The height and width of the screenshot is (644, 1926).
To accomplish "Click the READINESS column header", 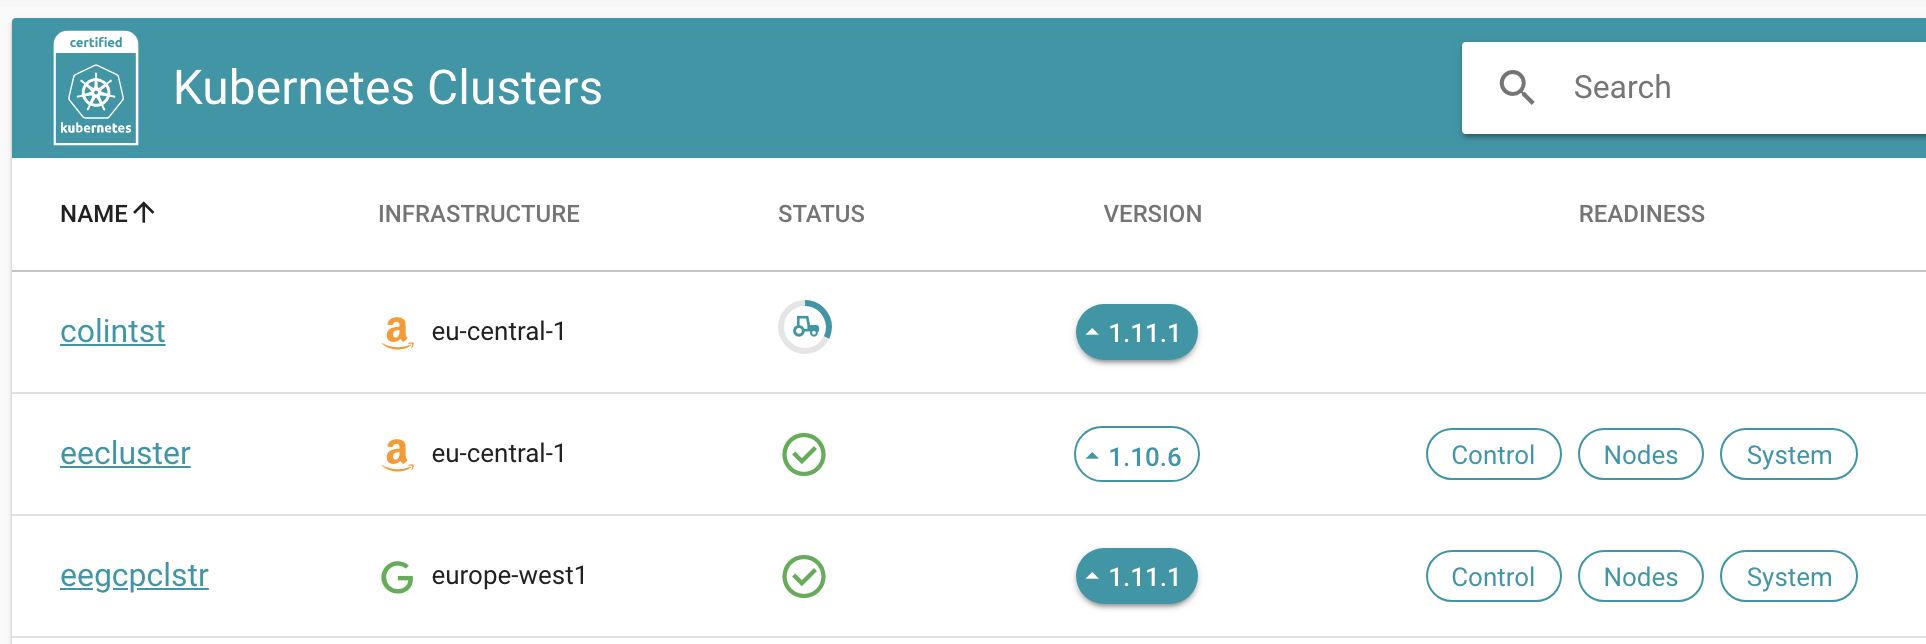I will pos(1641,213).
